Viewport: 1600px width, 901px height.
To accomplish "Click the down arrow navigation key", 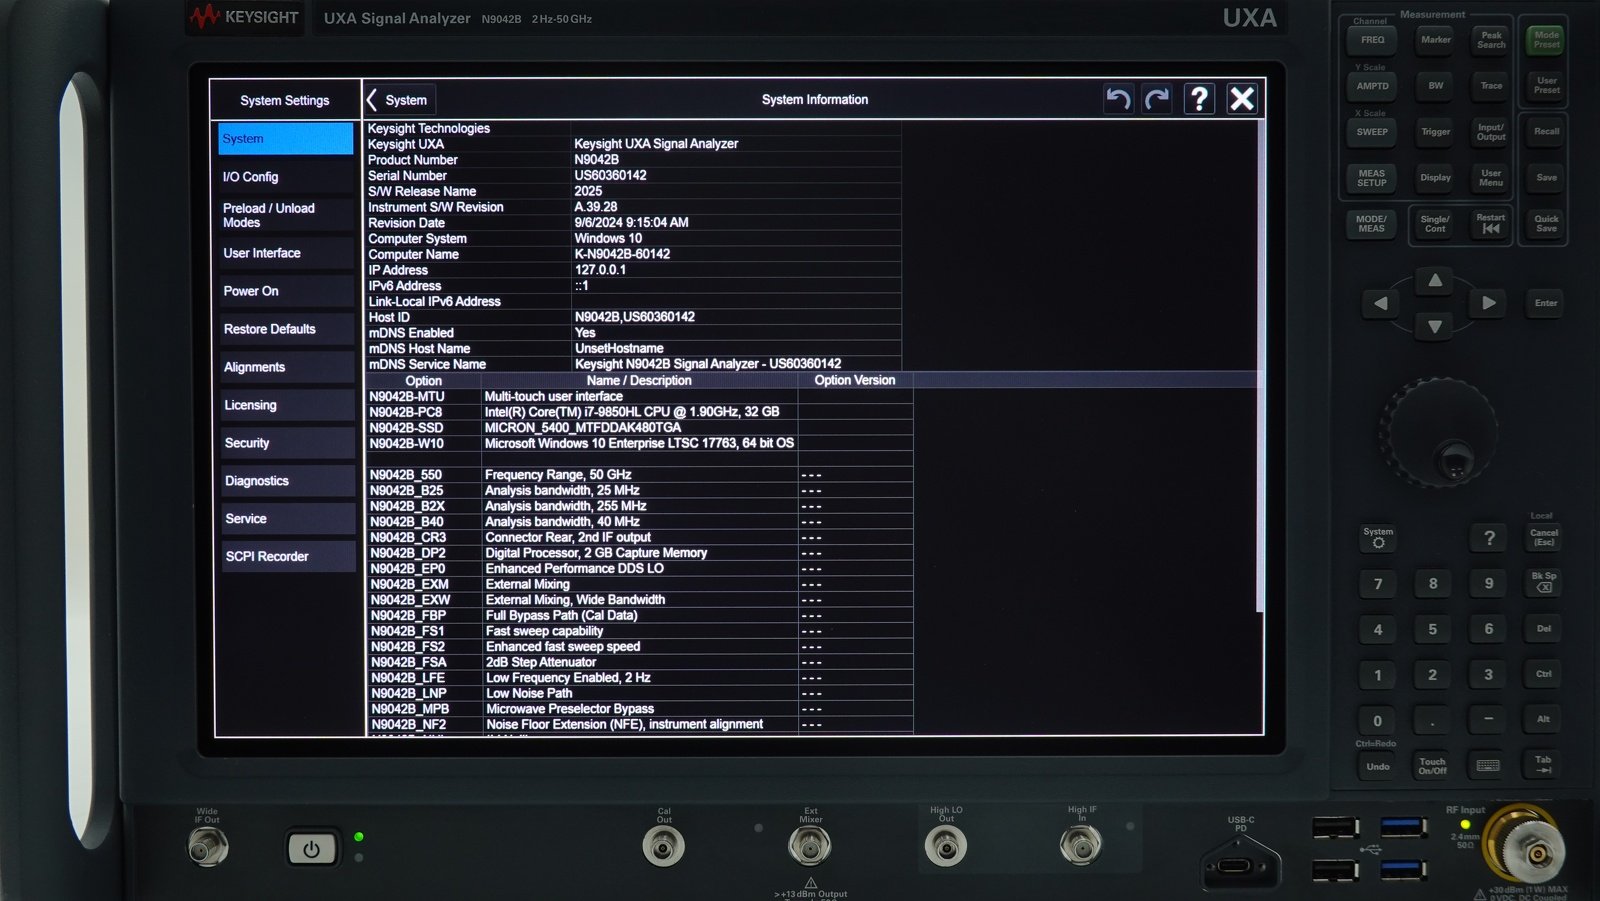I will coord(1435,327).
